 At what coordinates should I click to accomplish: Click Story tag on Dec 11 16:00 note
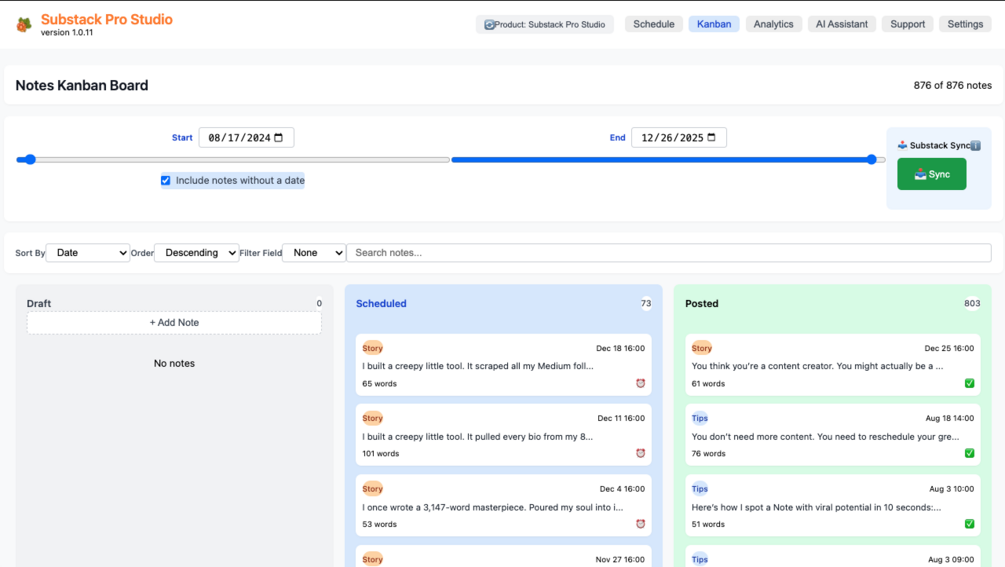pos(372,418)
